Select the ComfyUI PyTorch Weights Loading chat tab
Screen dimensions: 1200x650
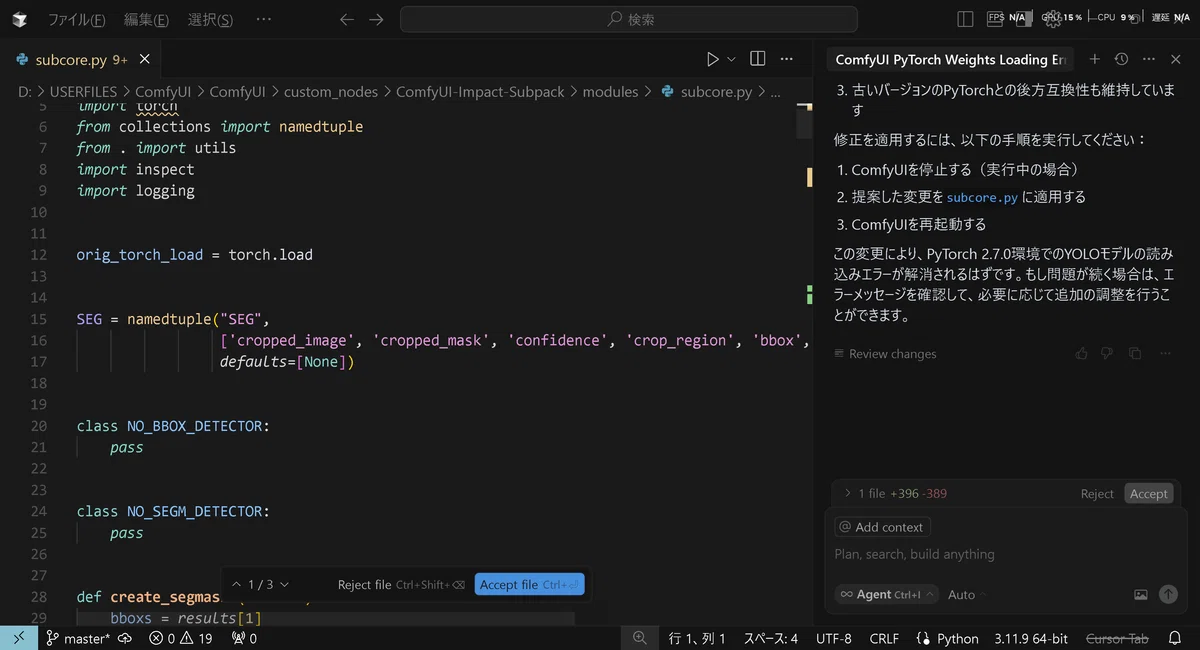[950, 60]
